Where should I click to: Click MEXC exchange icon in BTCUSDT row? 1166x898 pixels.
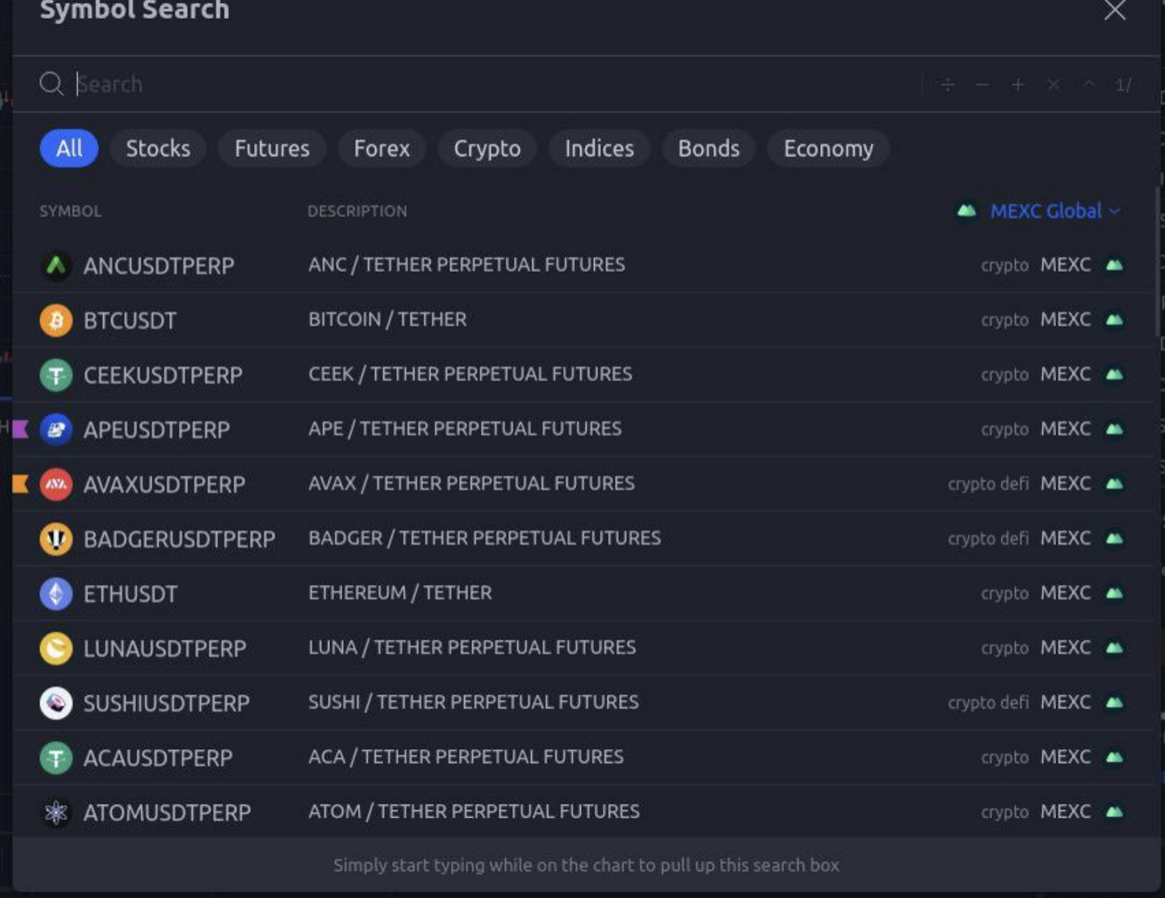[x=1114, y=320]
